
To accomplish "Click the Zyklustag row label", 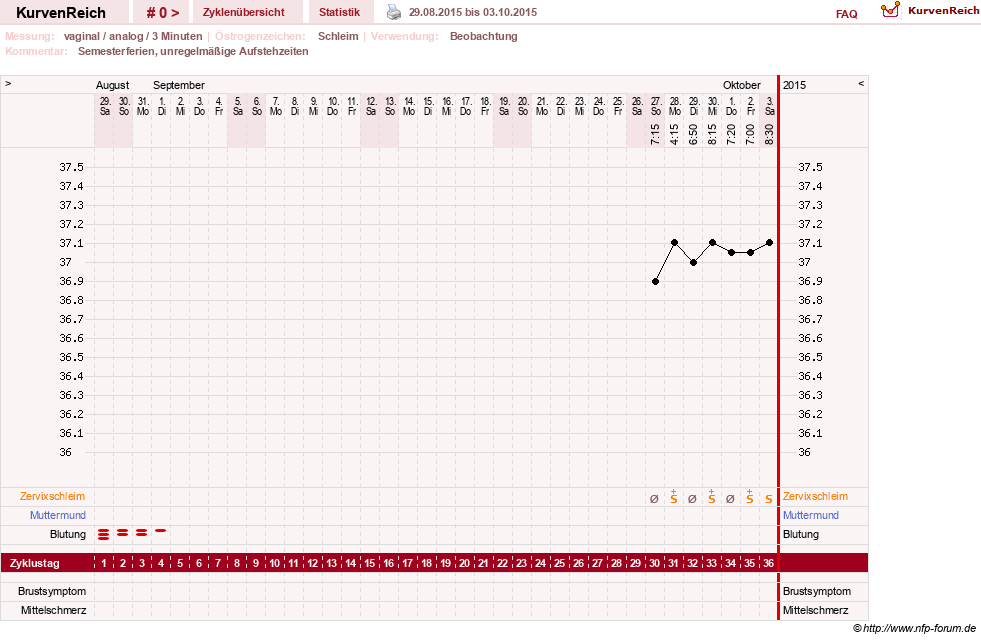I will [34, 563].
